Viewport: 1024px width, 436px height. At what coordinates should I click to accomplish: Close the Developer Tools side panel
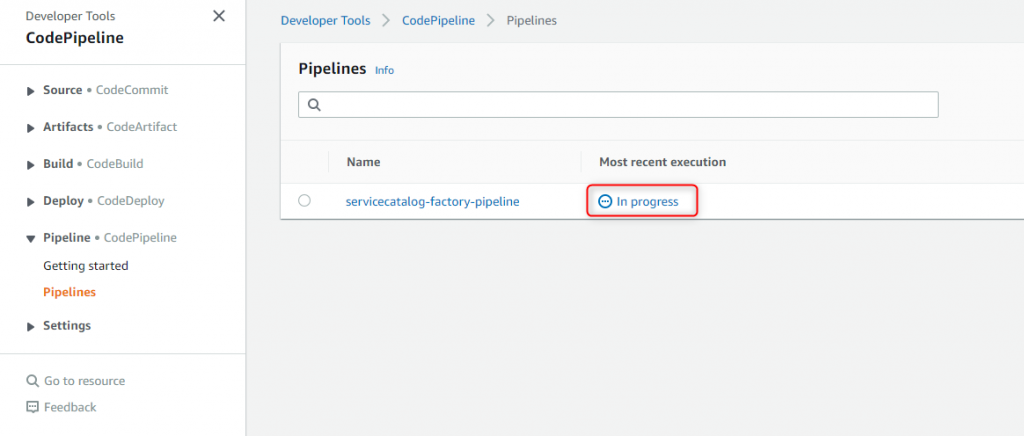219,16
